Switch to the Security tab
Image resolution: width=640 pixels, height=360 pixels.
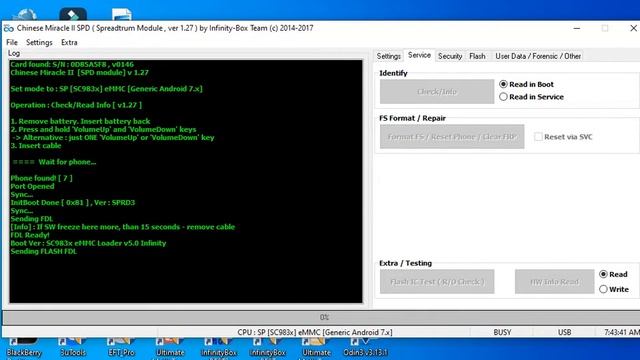[x=450, y=56]
